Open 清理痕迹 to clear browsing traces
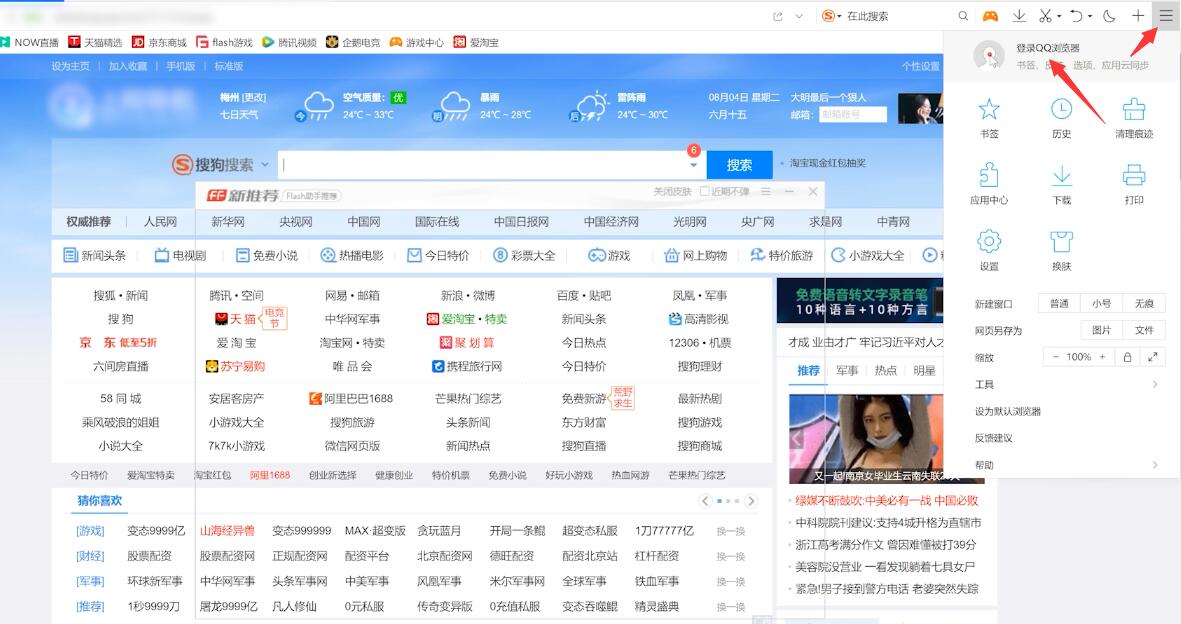Image resolution: width=1181 pixels, height=624 pixels. click(1134, 114)
